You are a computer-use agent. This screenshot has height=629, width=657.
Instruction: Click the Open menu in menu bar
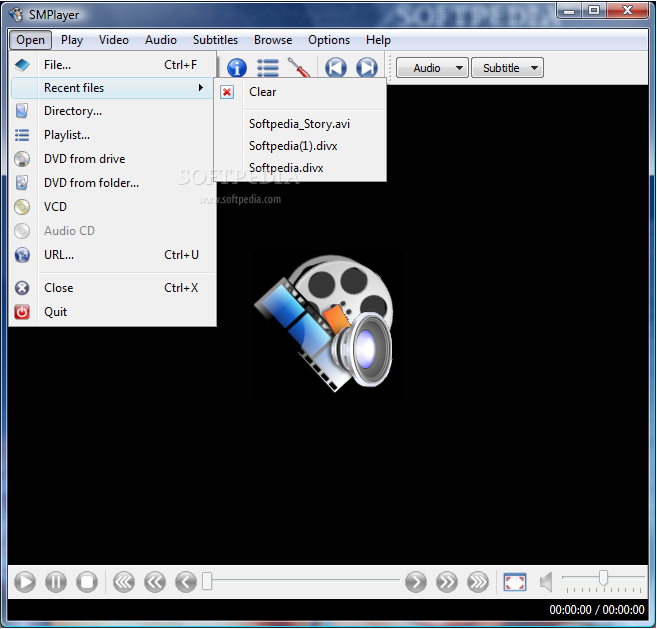[30, 40]
